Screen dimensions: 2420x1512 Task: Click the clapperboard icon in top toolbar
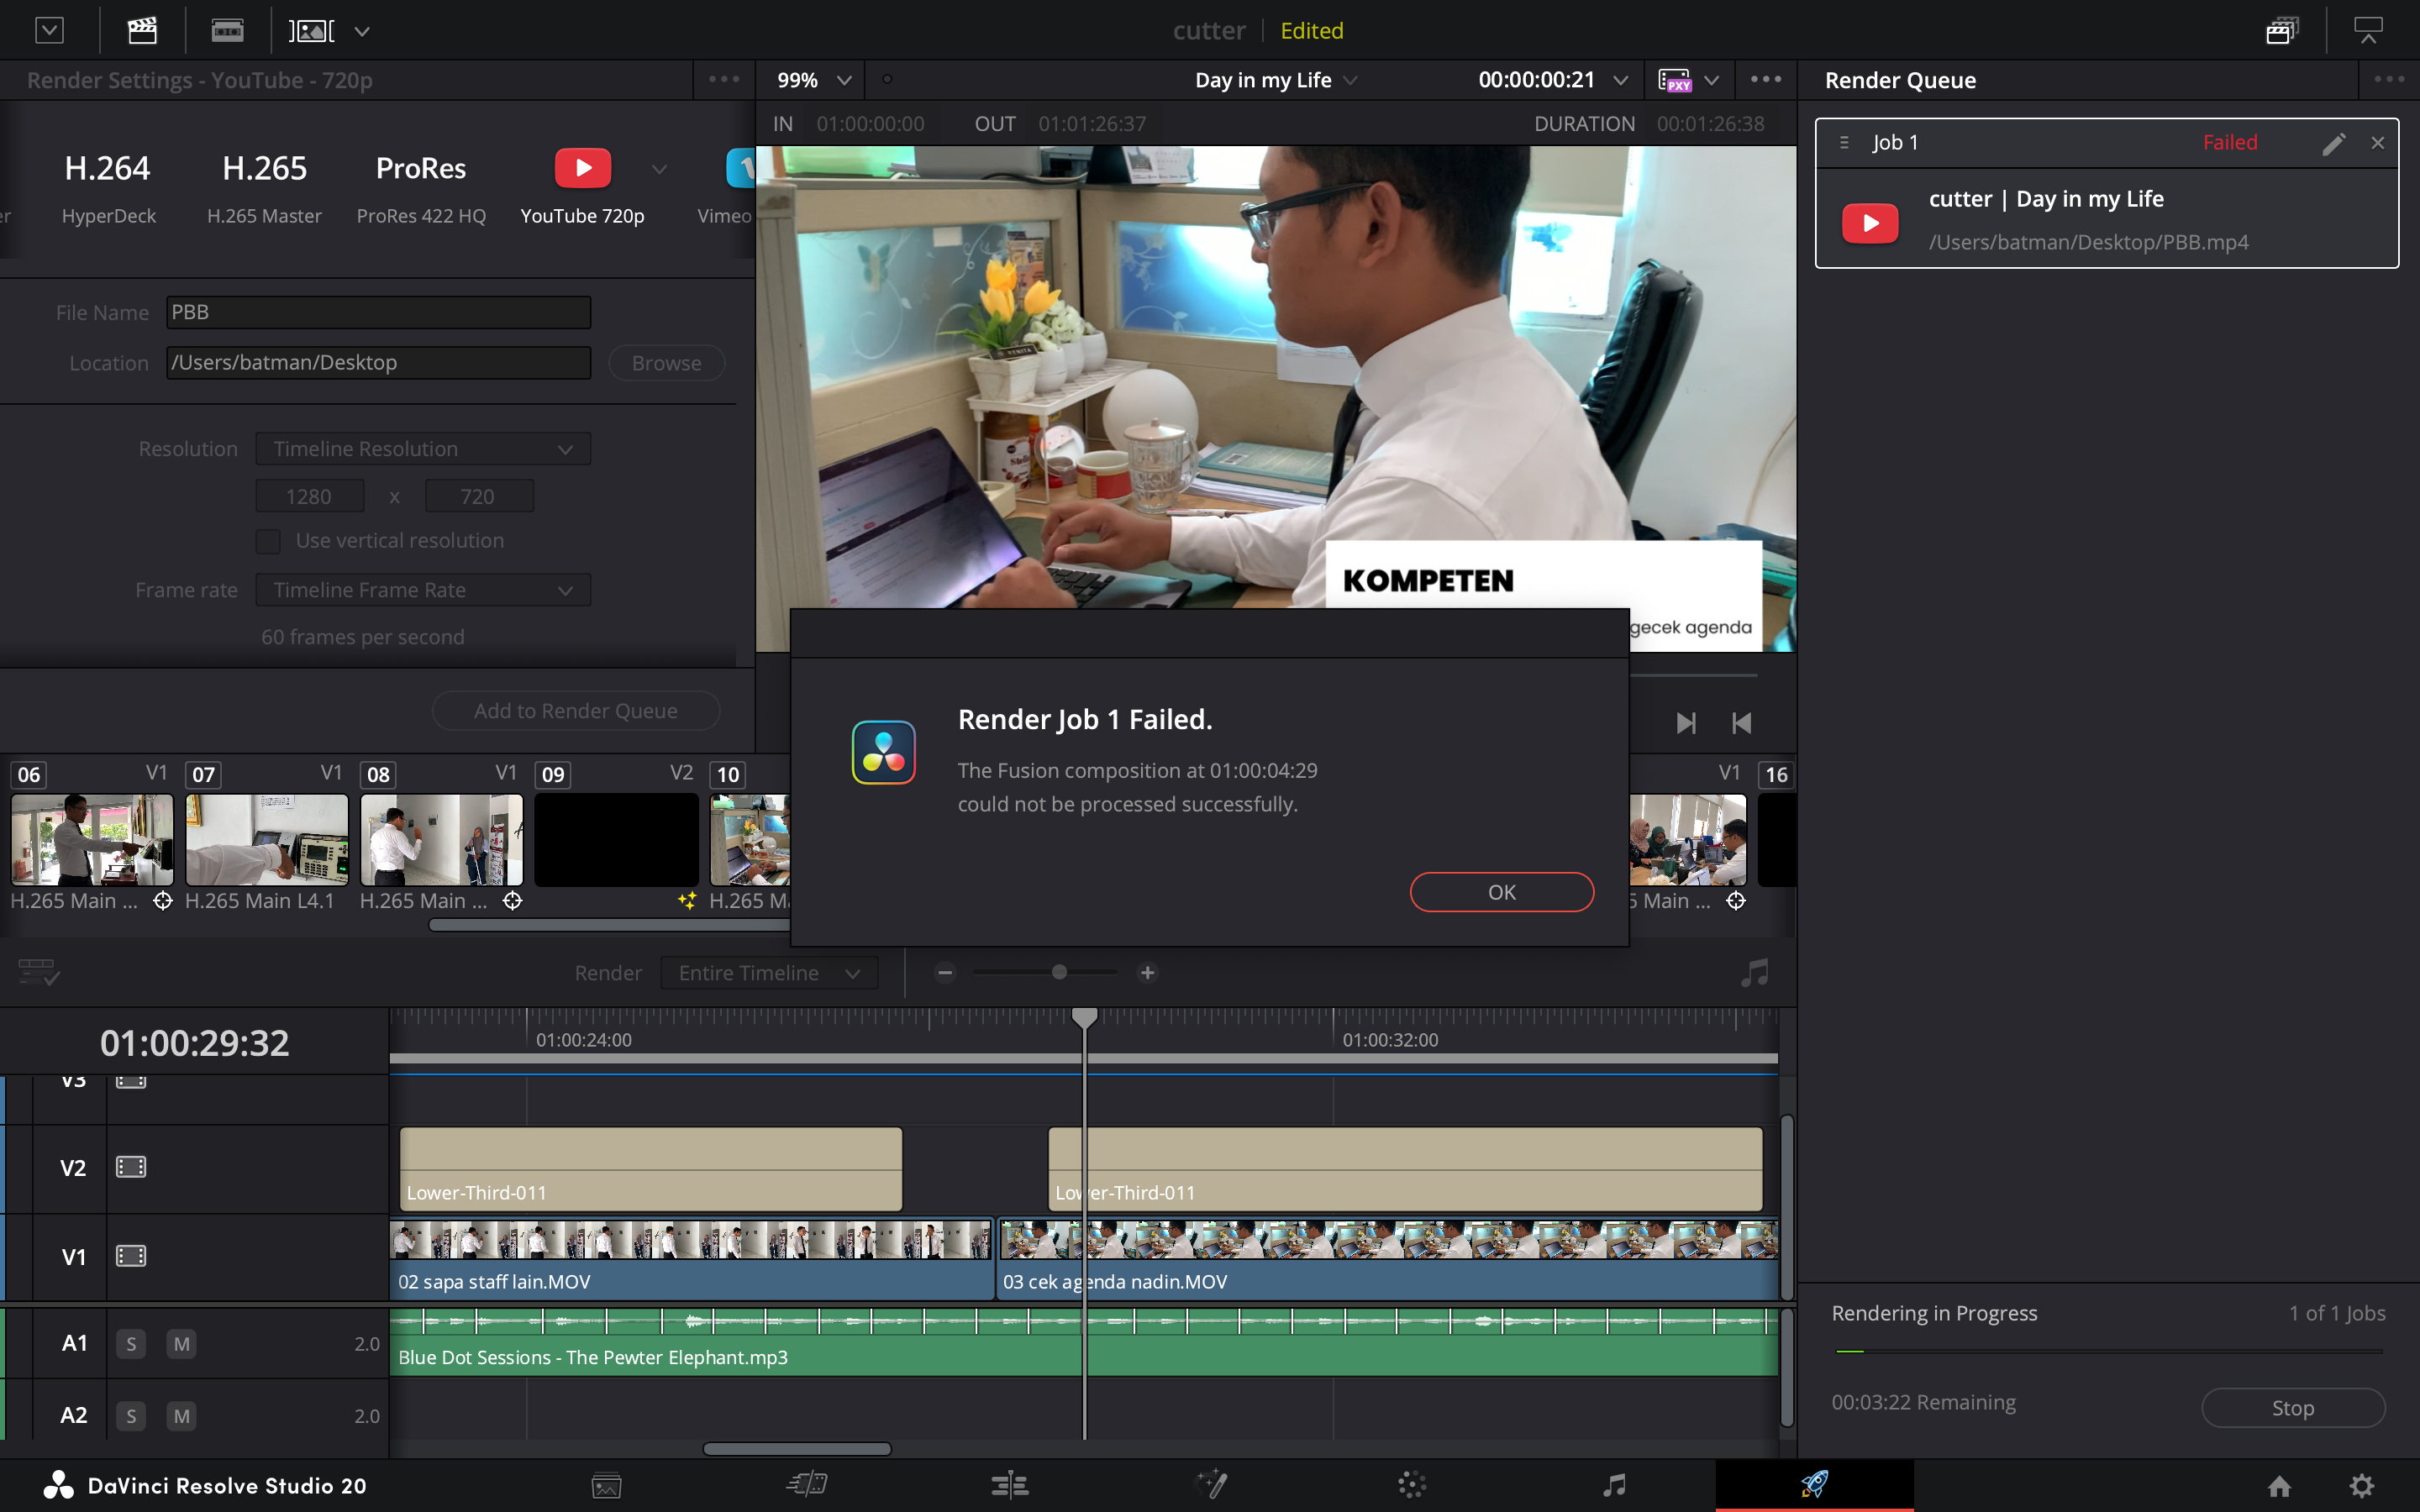point(142,30)
